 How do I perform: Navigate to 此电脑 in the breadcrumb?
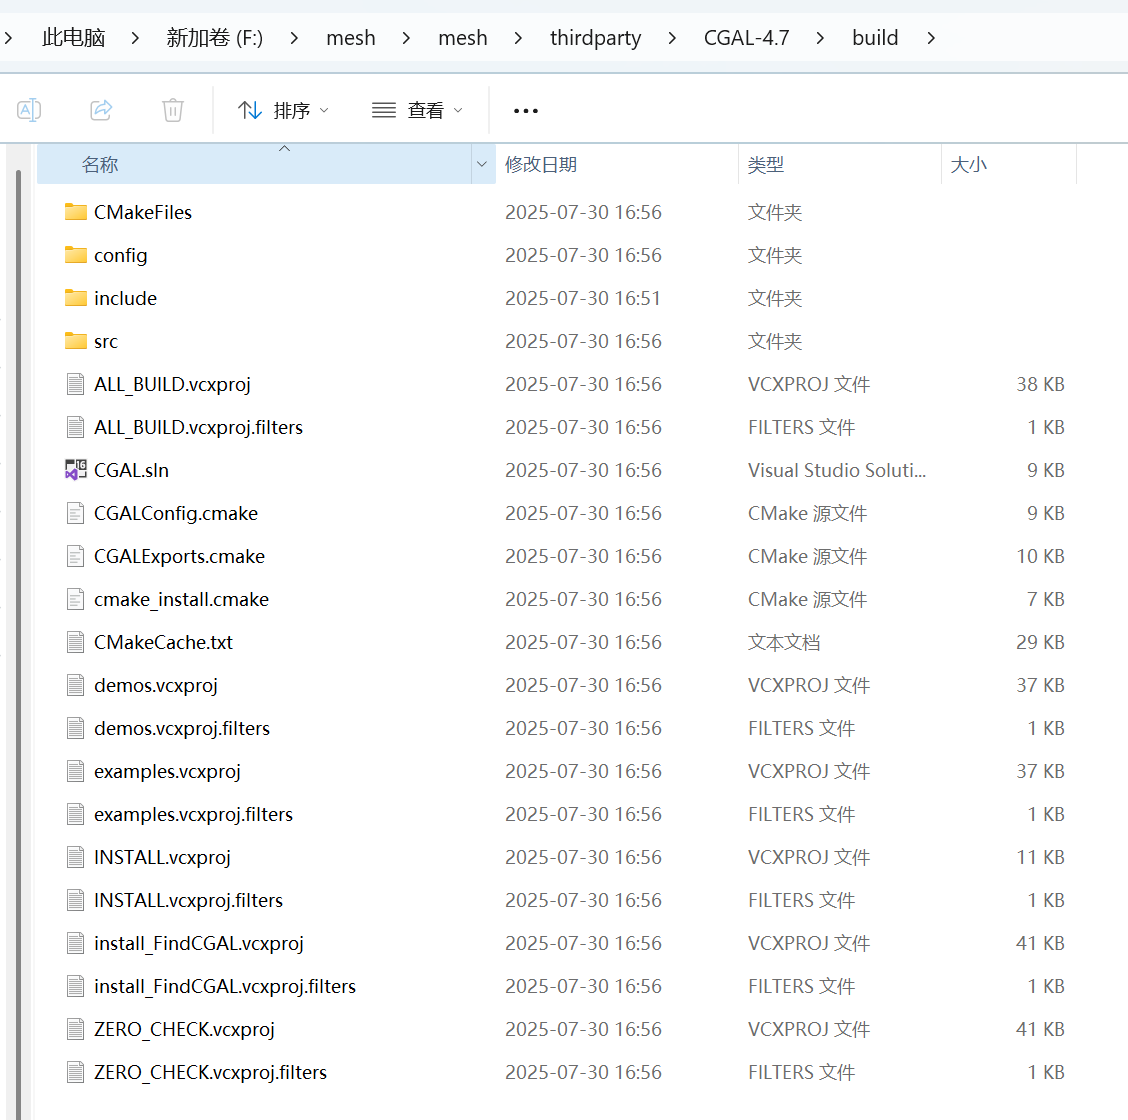73,37
